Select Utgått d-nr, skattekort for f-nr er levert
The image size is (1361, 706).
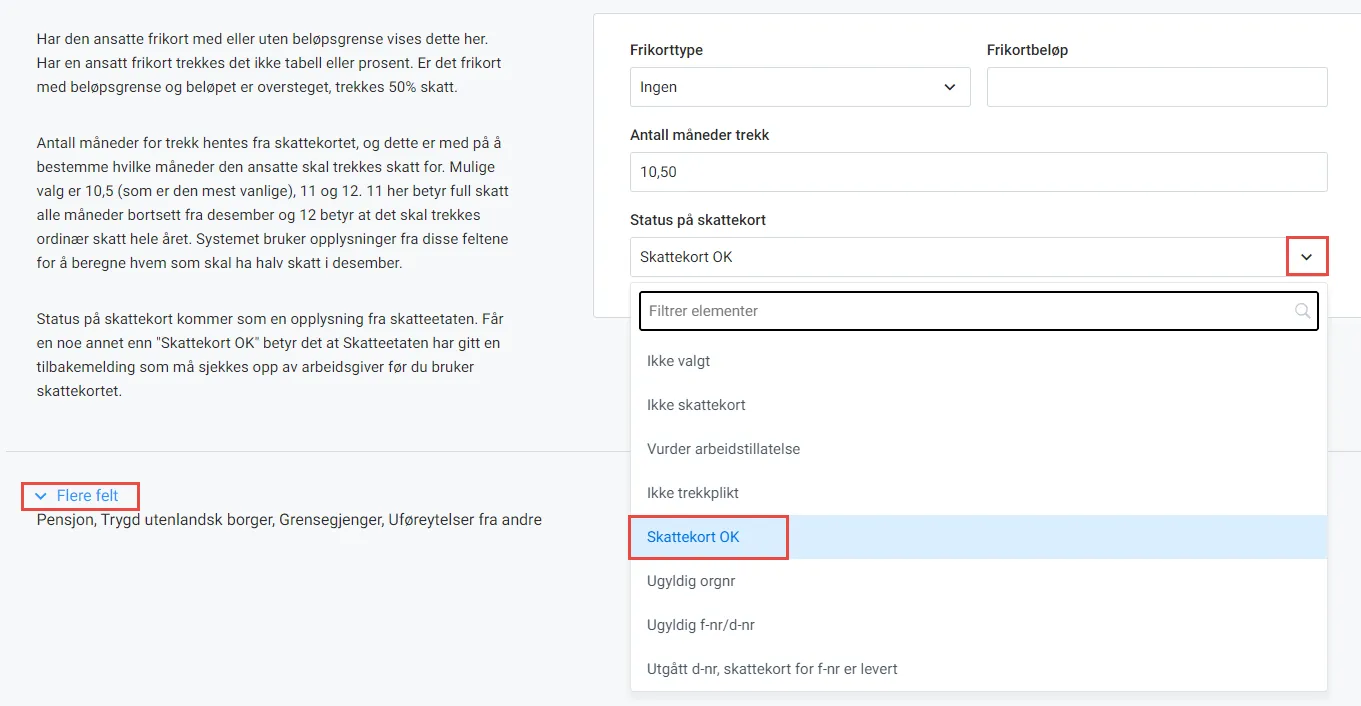[x=774, y=668]
